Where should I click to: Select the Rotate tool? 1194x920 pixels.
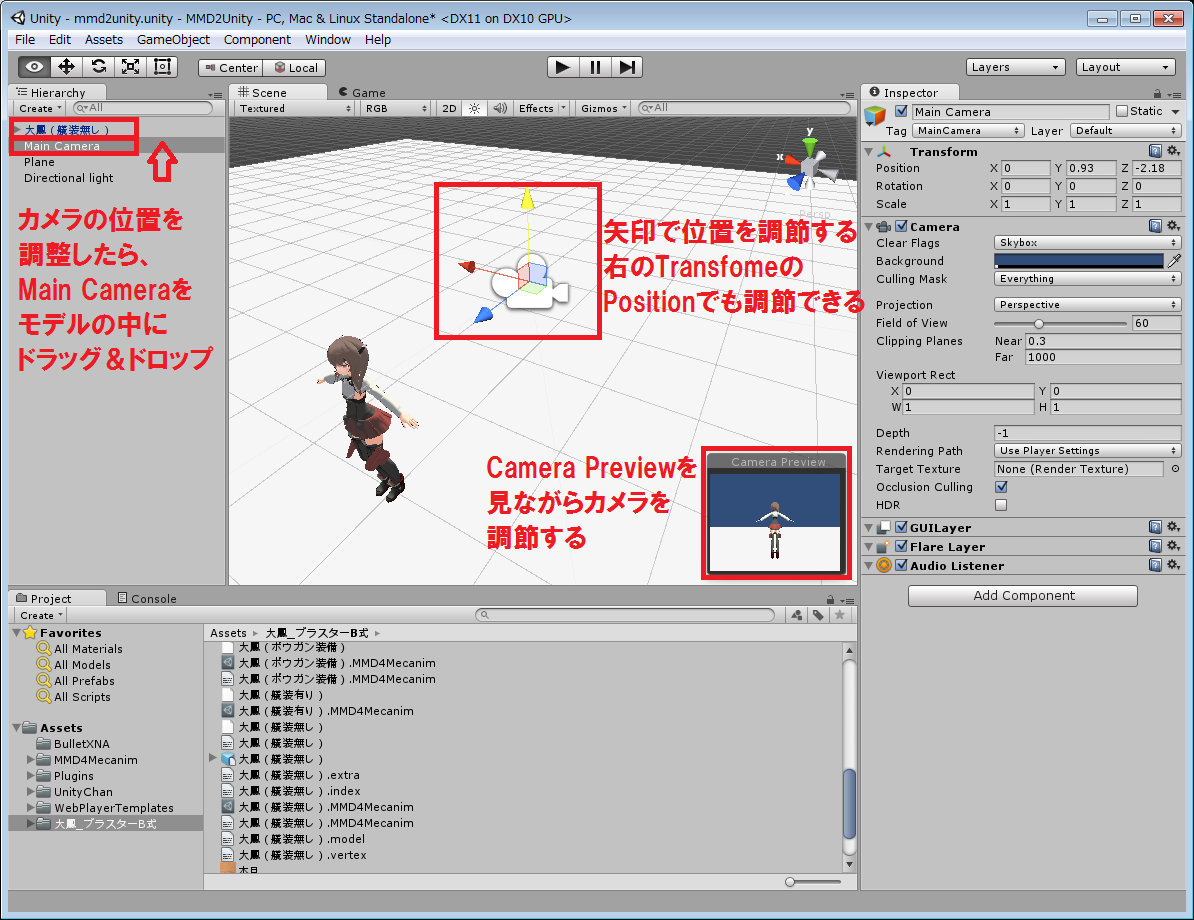pos(98,67)
